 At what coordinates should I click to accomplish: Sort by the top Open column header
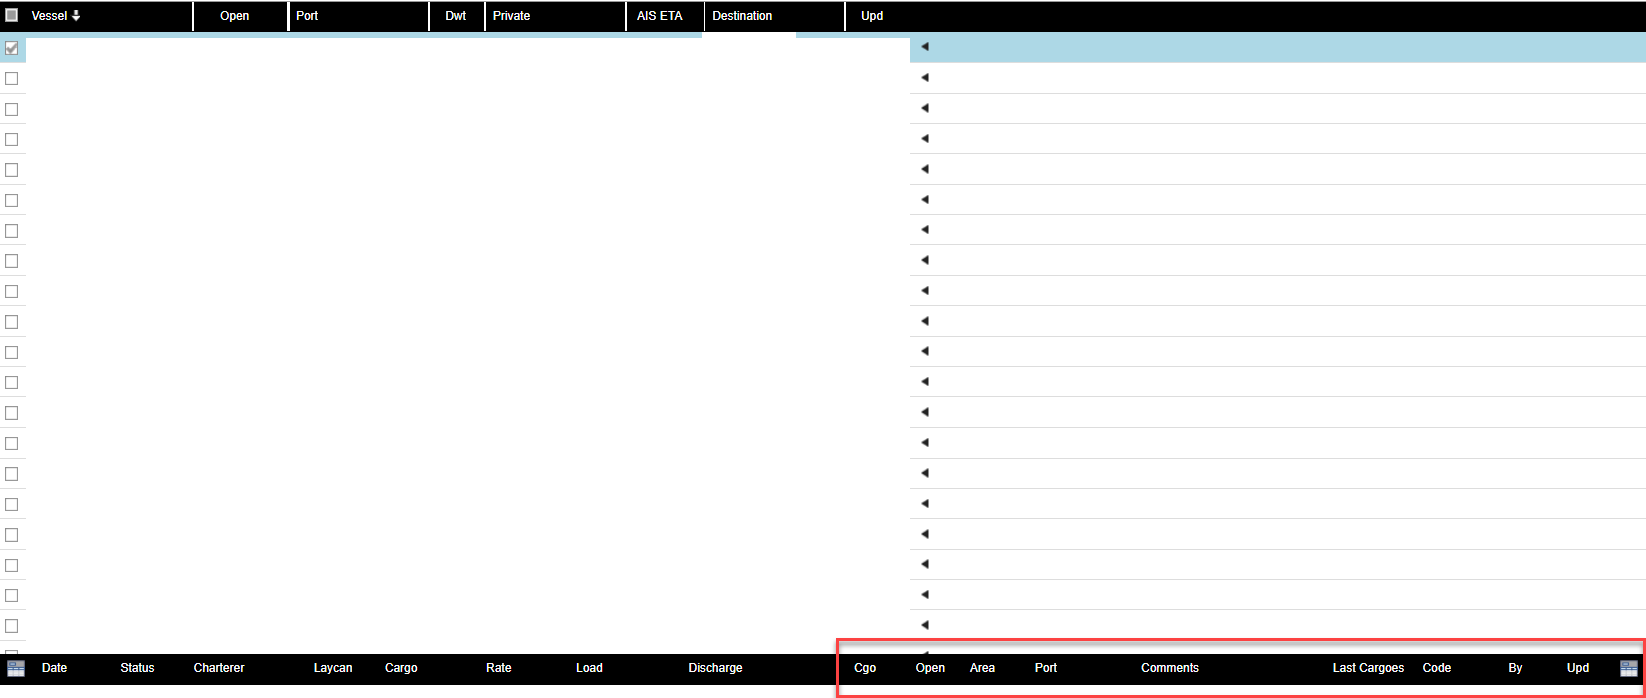coord(235,16)
